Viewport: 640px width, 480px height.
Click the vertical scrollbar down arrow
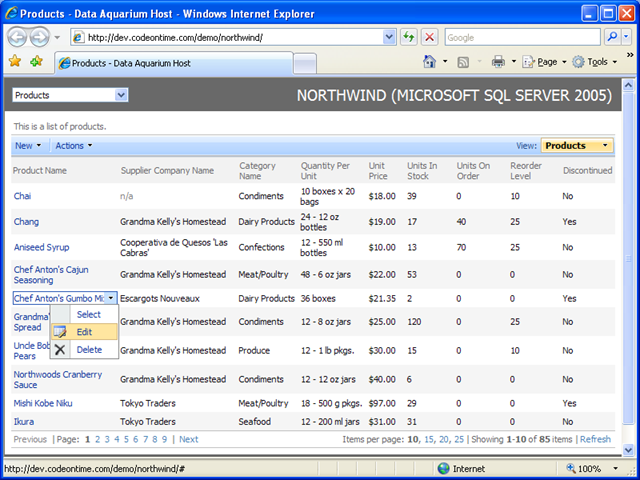tap(629, 450)
